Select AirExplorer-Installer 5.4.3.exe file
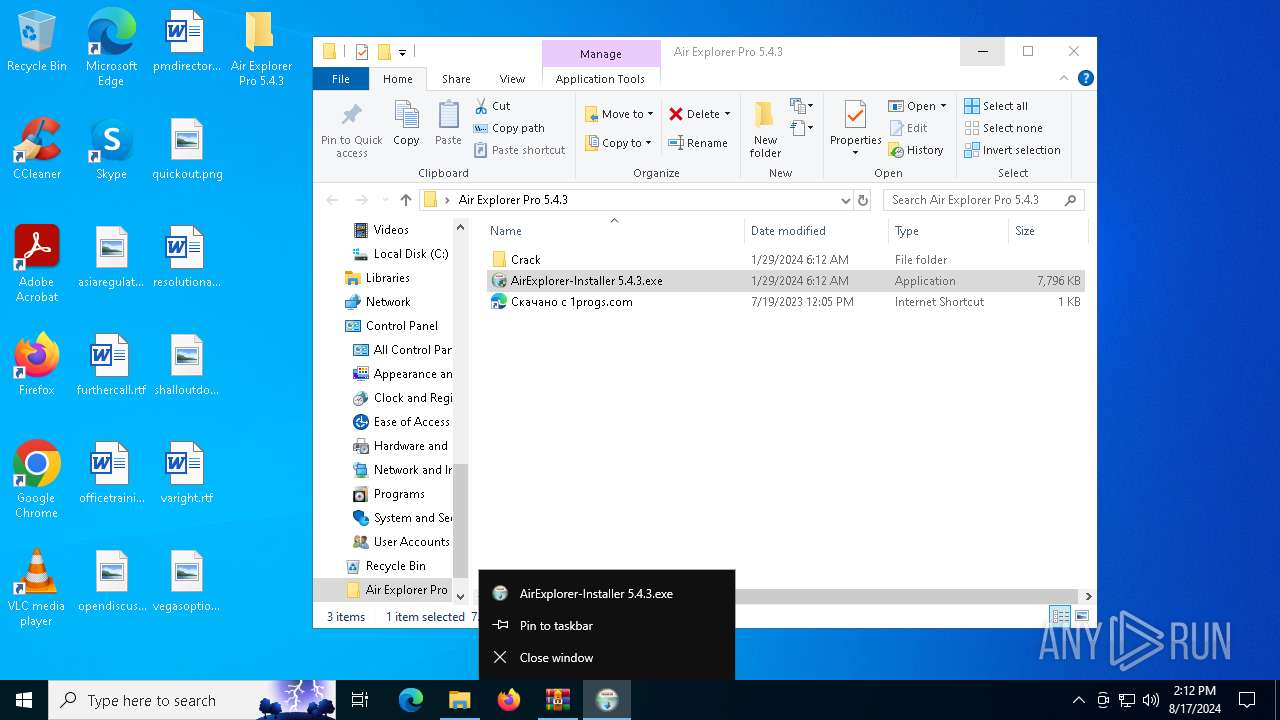Image resolution: width=1280 pixels, height=720 pixels. (x=785, y=281)
